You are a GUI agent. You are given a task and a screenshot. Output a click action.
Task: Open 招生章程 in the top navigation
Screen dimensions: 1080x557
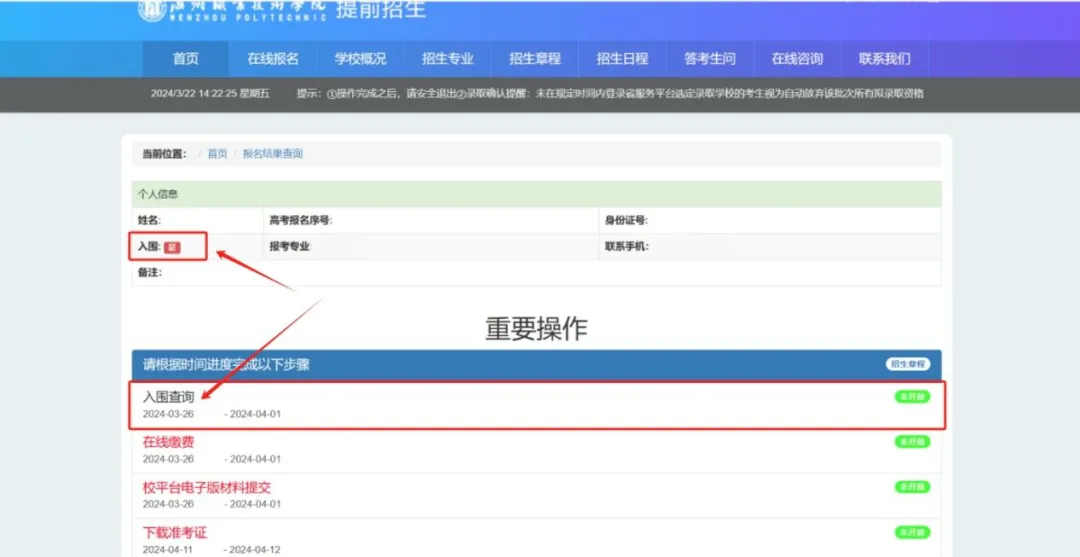[535, 59]
